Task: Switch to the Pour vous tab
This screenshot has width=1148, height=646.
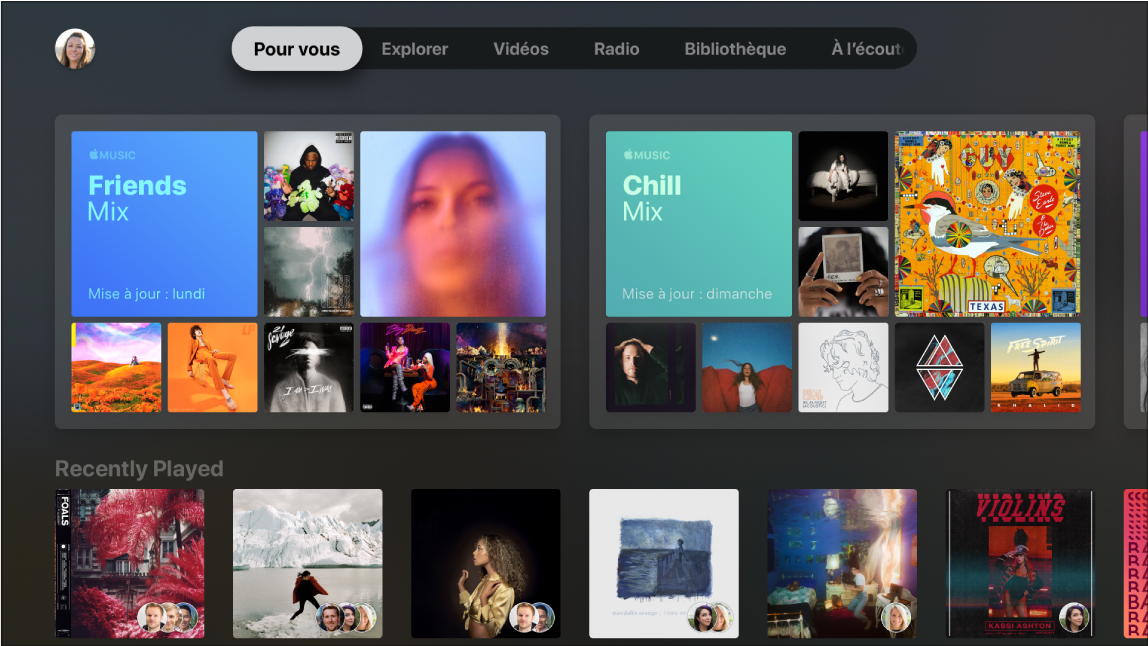Action: [296, 48]
